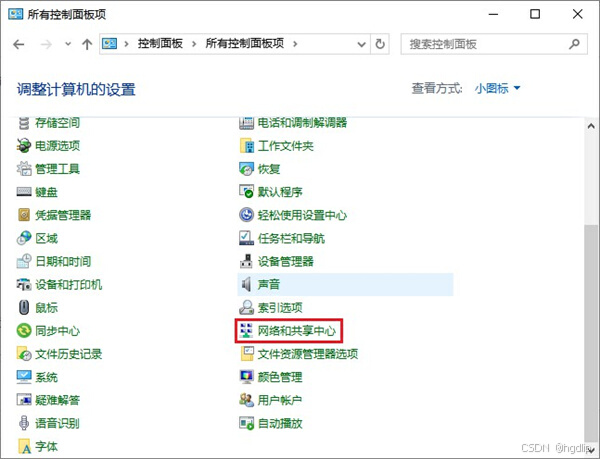Screen dimensions: 600x459
Task: Open the 工作文件夹 icon
Action: point(246,146)
